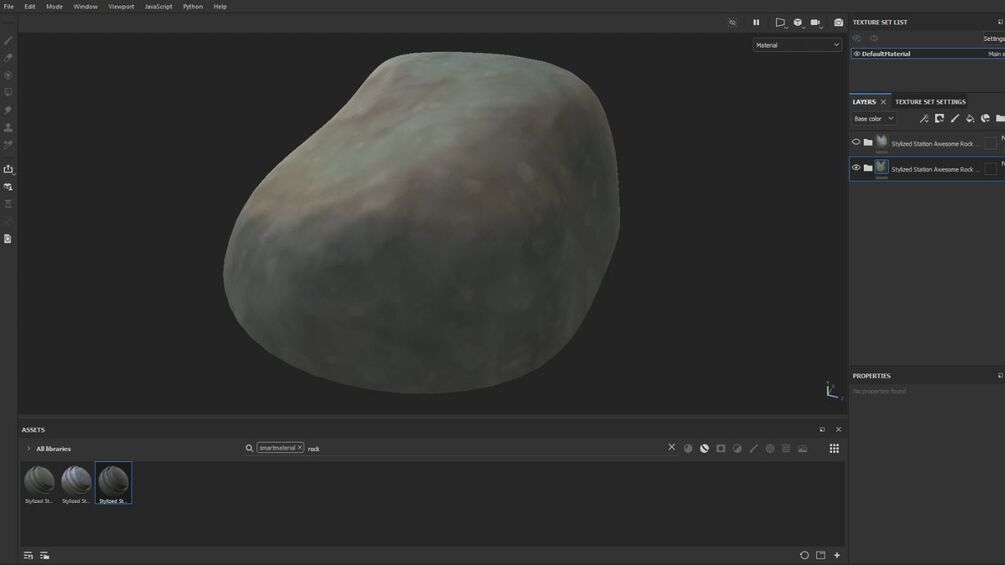The width and height of the screenshot is (1005, 565).
Task: Toggle visibility of the top Stylized Station layer
Action: 856,142
